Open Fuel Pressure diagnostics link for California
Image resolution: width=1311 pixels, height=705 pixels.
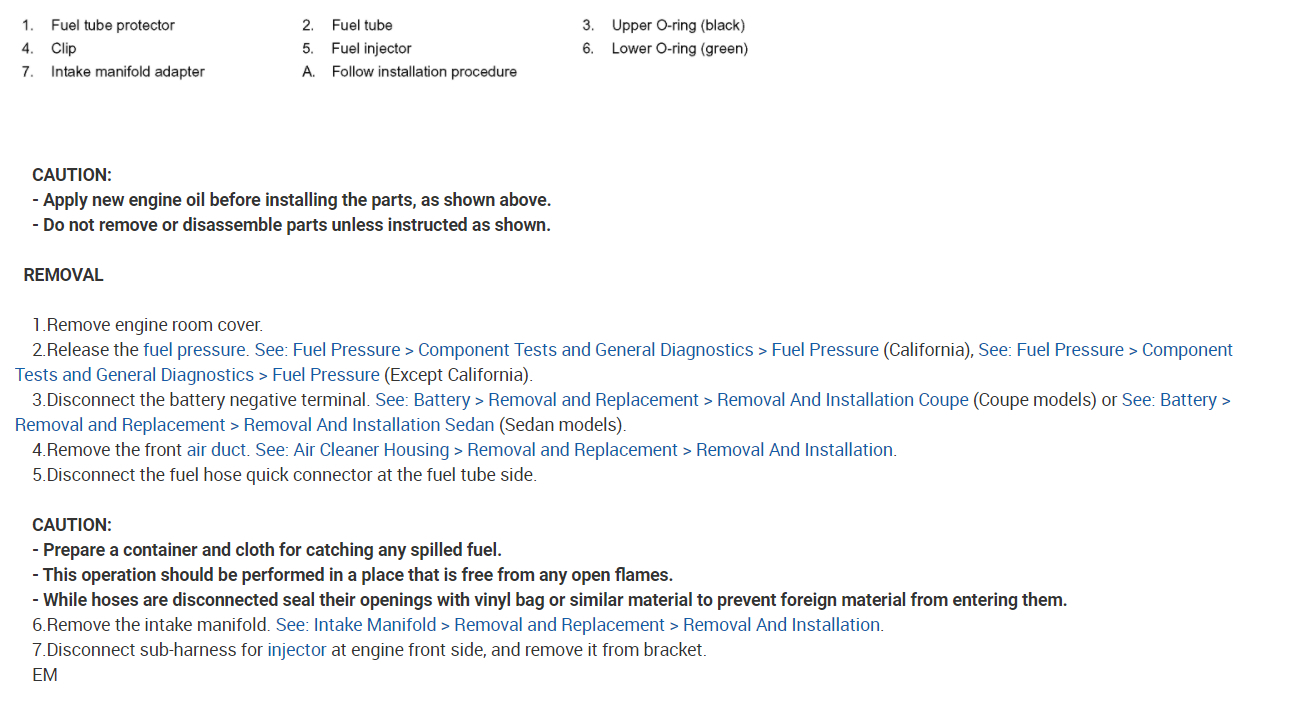coord(567,350)
